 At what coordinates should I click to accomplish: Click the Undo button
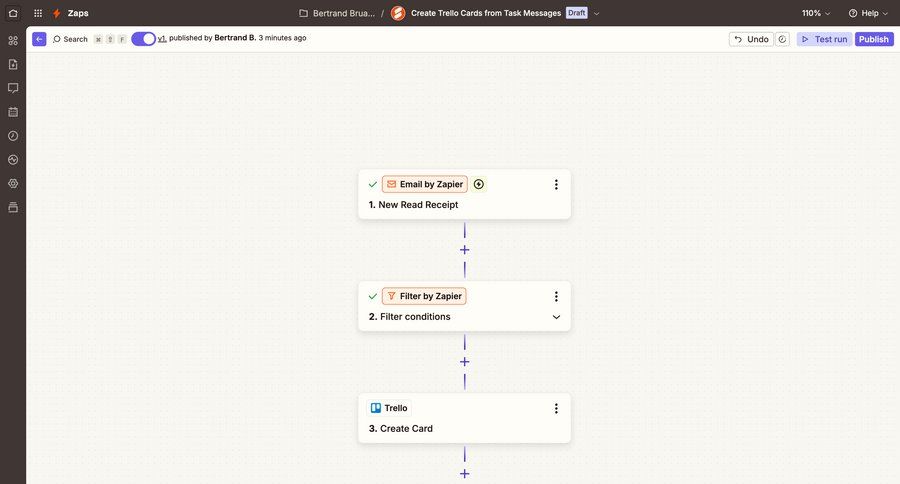pyautogui.click(x=751, y=39)
